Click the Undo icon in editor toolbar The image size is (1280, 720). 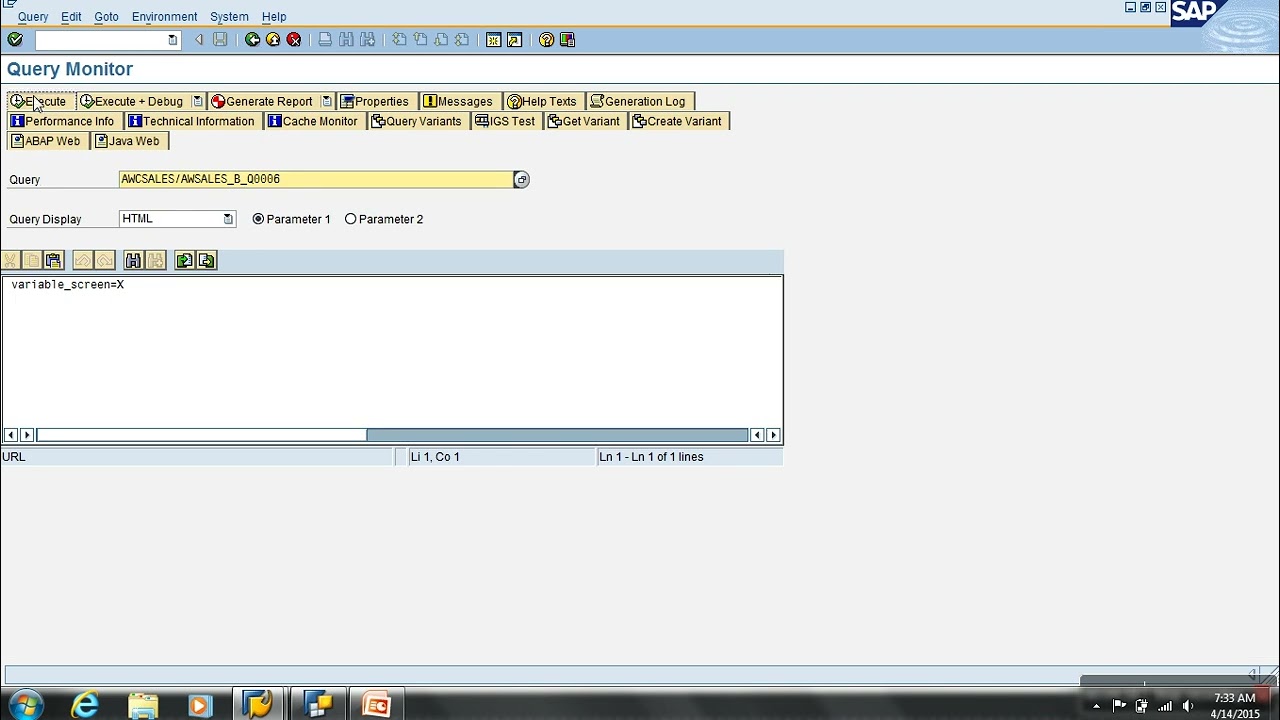pyautogui.click(x=83, y=261)
